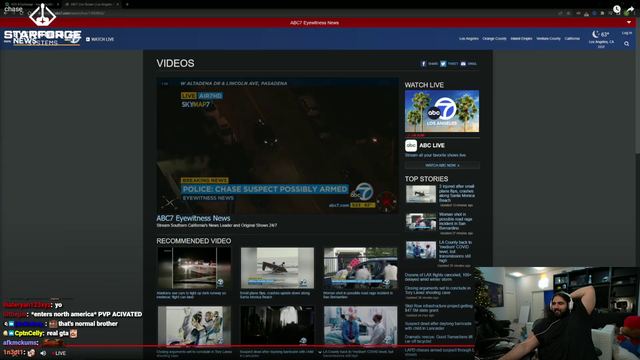Viewport: 640px width, 360px height.
Task: Open Dozens of LAX flights canceled story
Action: coord(438,277)
